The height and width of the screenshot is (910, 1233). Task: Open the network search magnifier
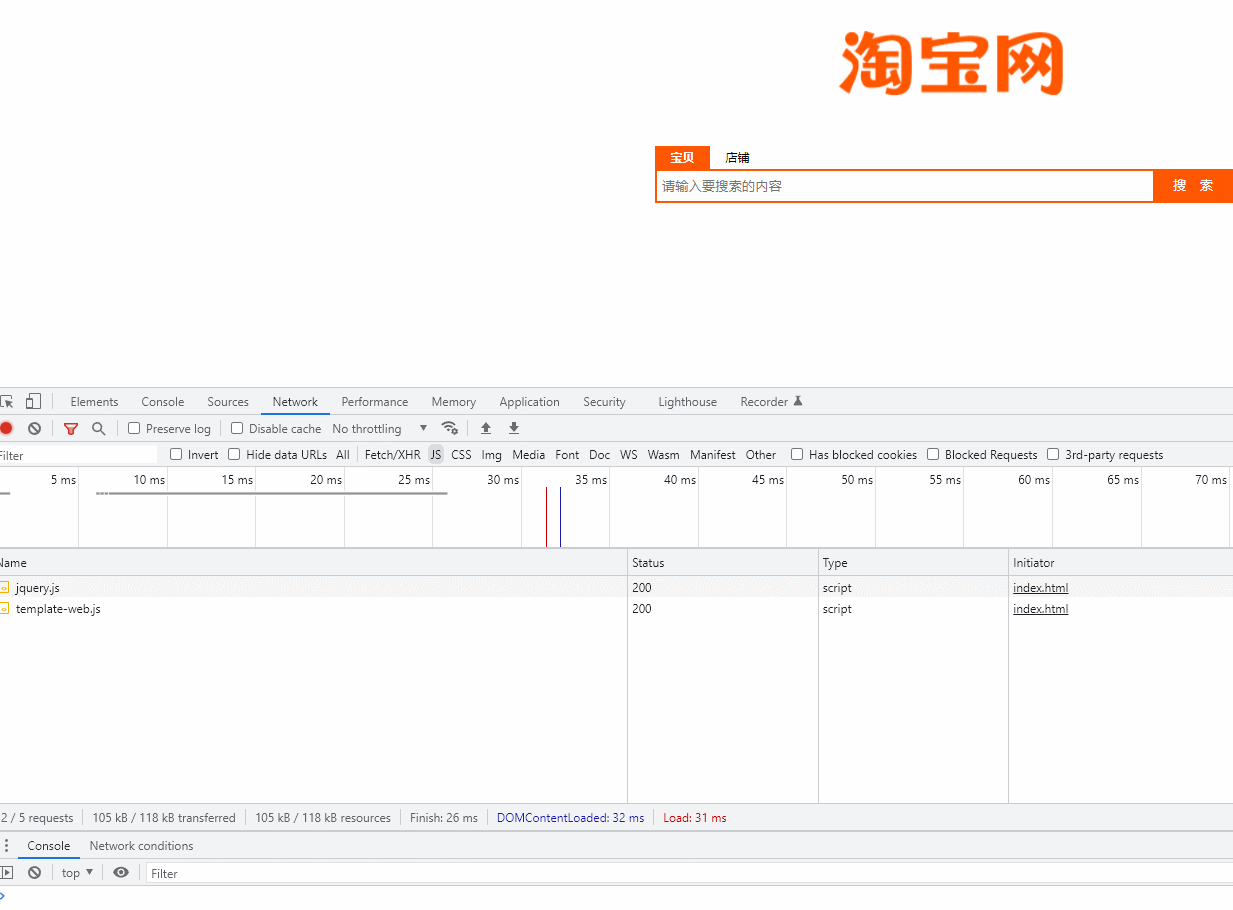[98, 429]
